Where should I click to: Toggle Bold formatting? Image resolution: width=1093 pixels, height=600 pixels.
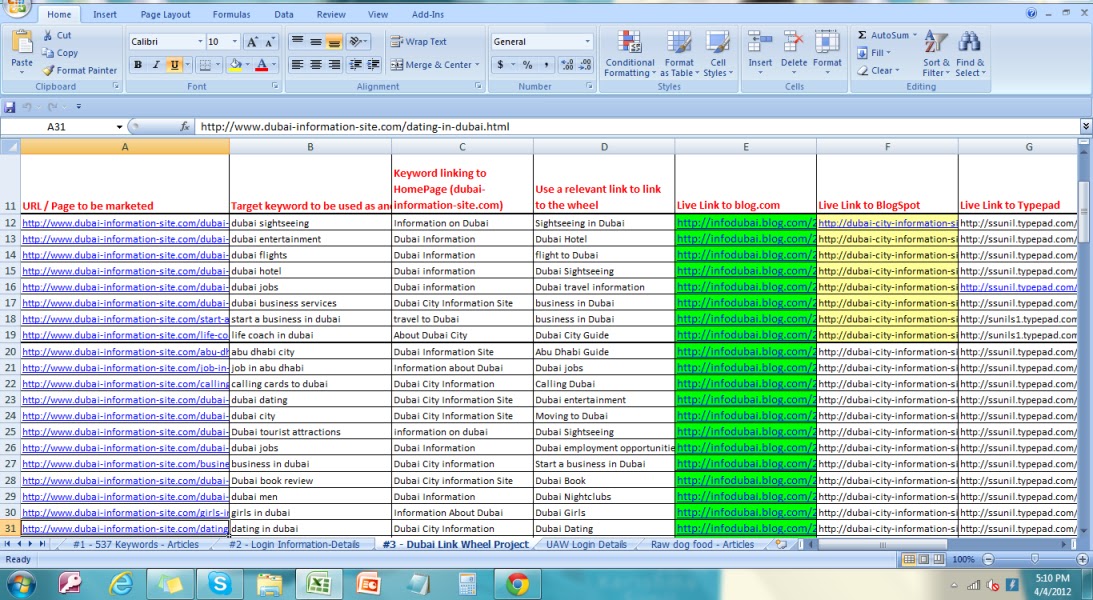pos(137,64)
